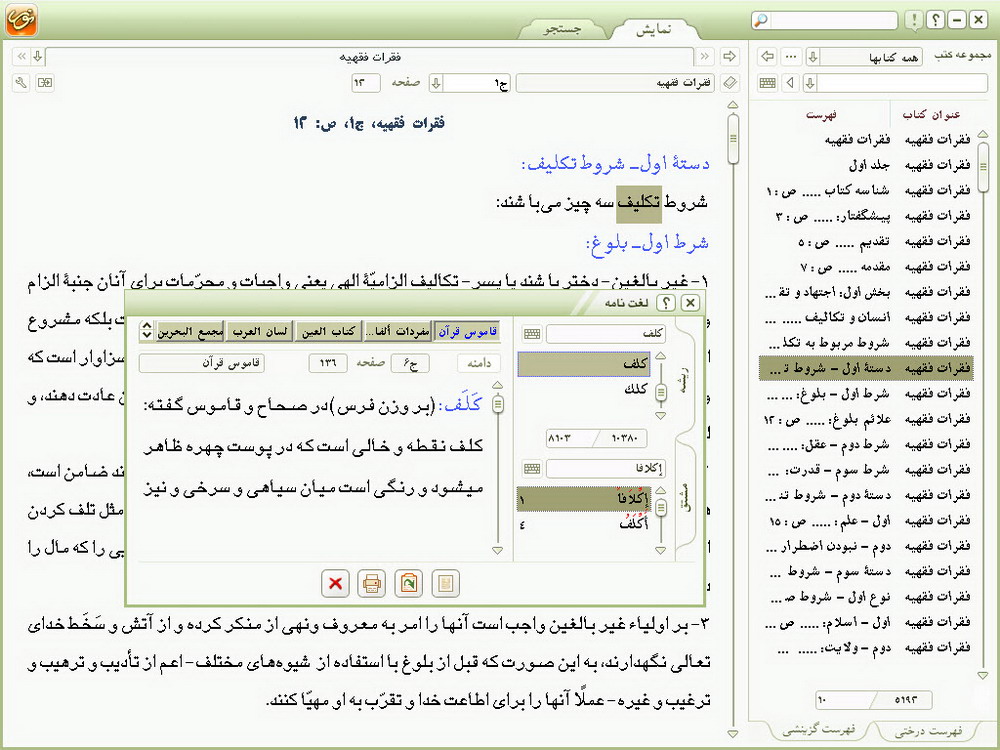
Task: Open keyboard icon next to the إکلافا field
Action: pyautogui.click(x=532, y=469)
